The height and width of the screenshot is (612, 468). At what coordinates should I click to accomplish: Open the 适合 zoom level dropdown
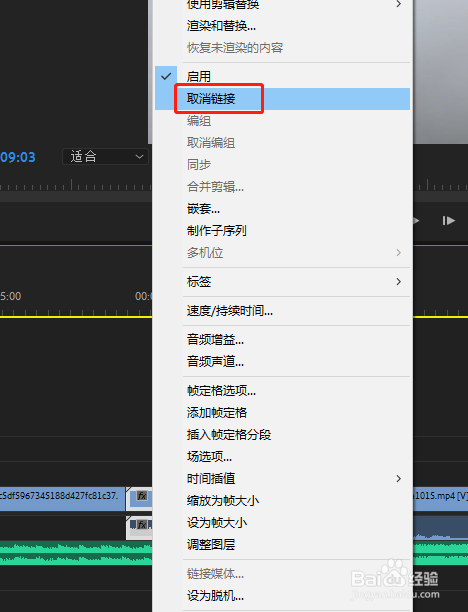pos(105,157)
